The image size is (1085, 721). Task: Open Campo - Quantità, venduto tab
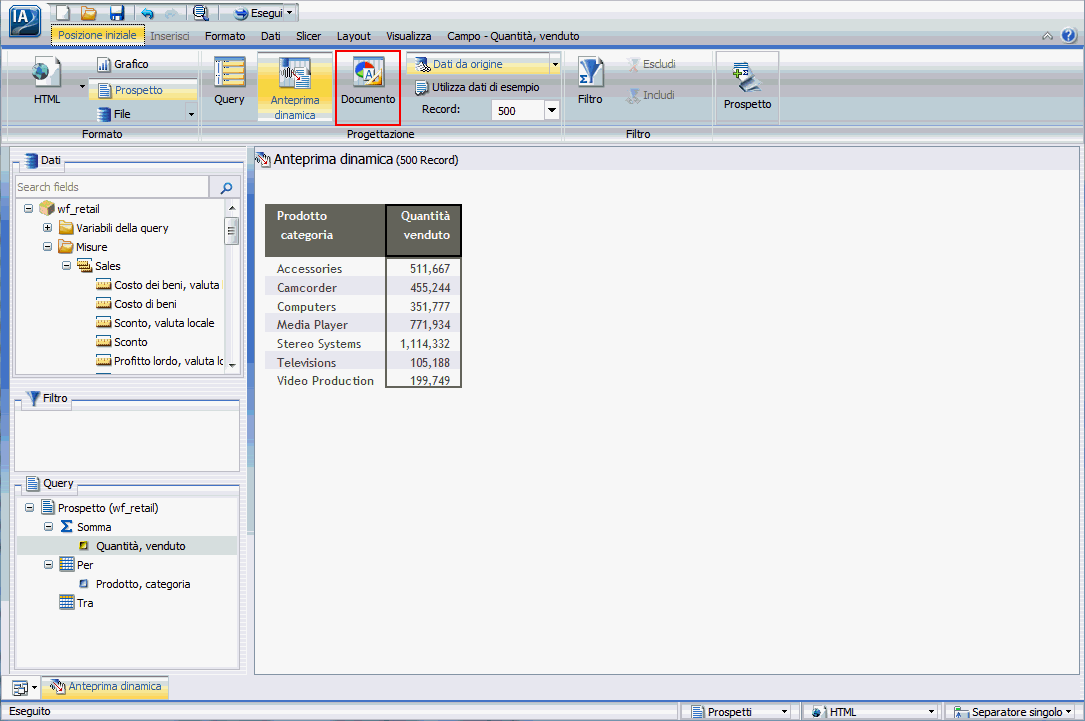coord(513,36)
